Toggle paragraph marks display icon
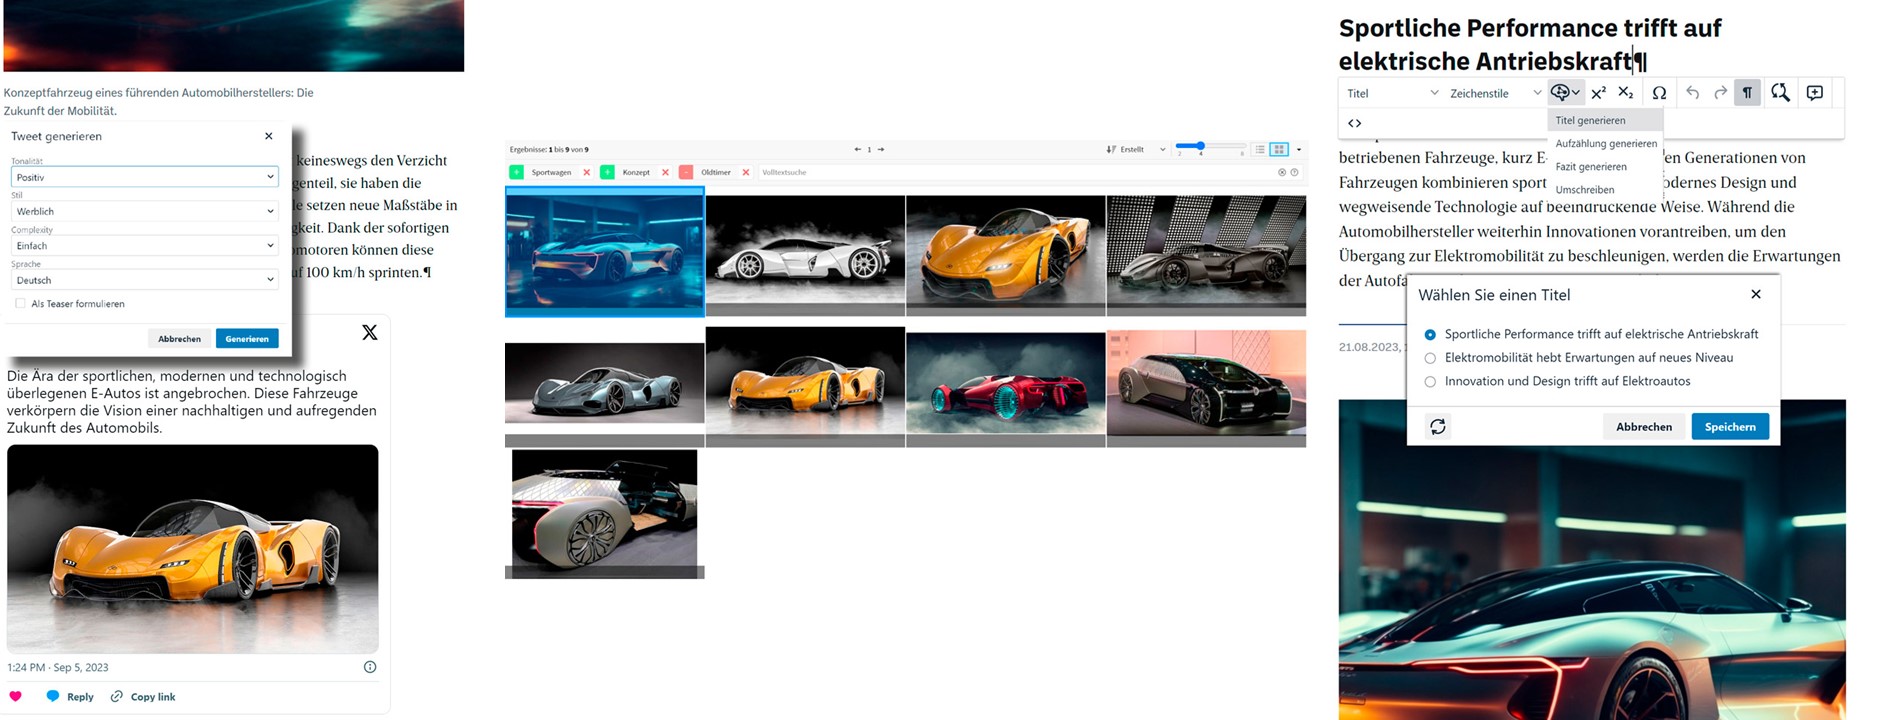 tap(1747, 93)
